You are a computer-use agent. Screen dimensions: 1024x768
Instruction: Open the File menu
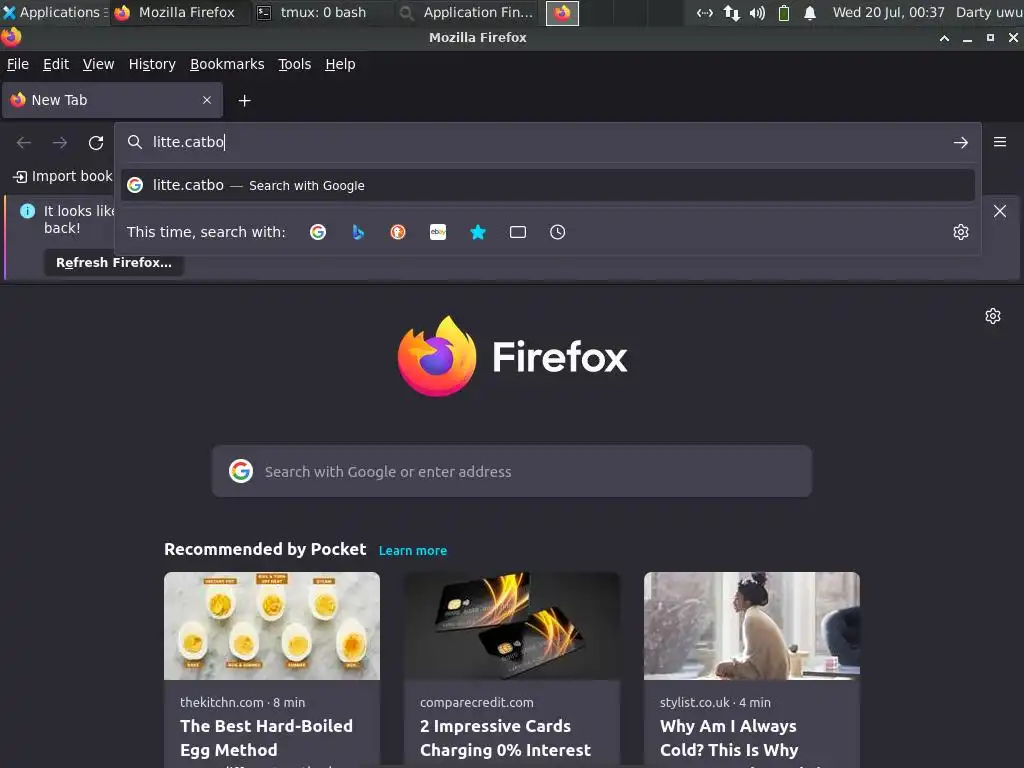tap(18, 64)
